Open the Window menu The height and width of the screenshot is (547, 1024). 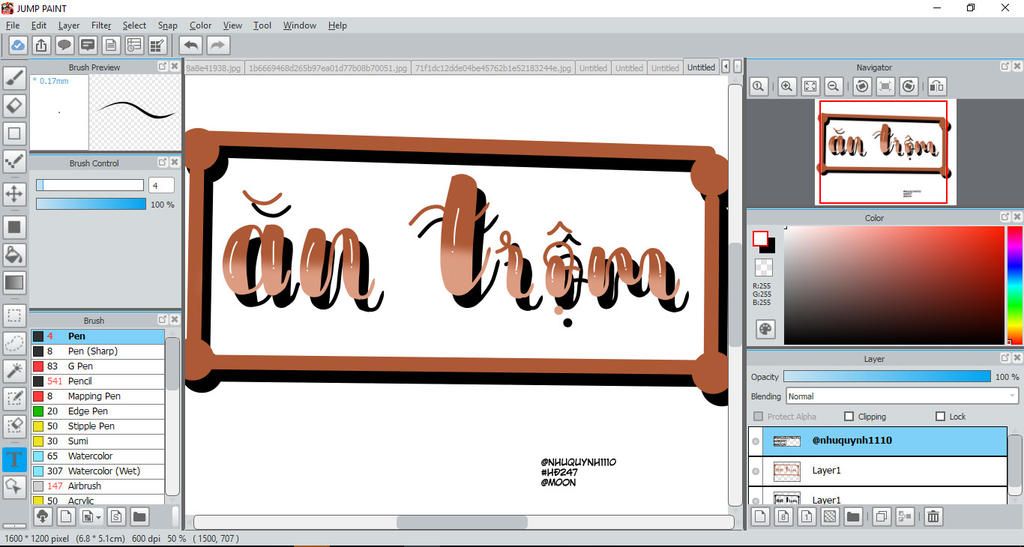[x=300, y=25]
